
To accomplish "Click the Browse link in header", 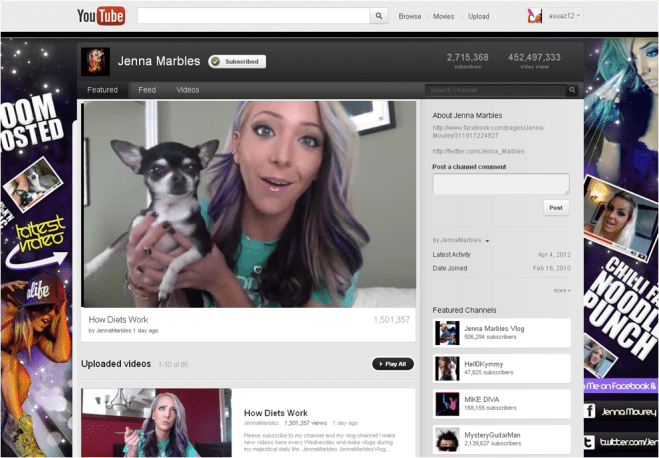I will 410,16.
